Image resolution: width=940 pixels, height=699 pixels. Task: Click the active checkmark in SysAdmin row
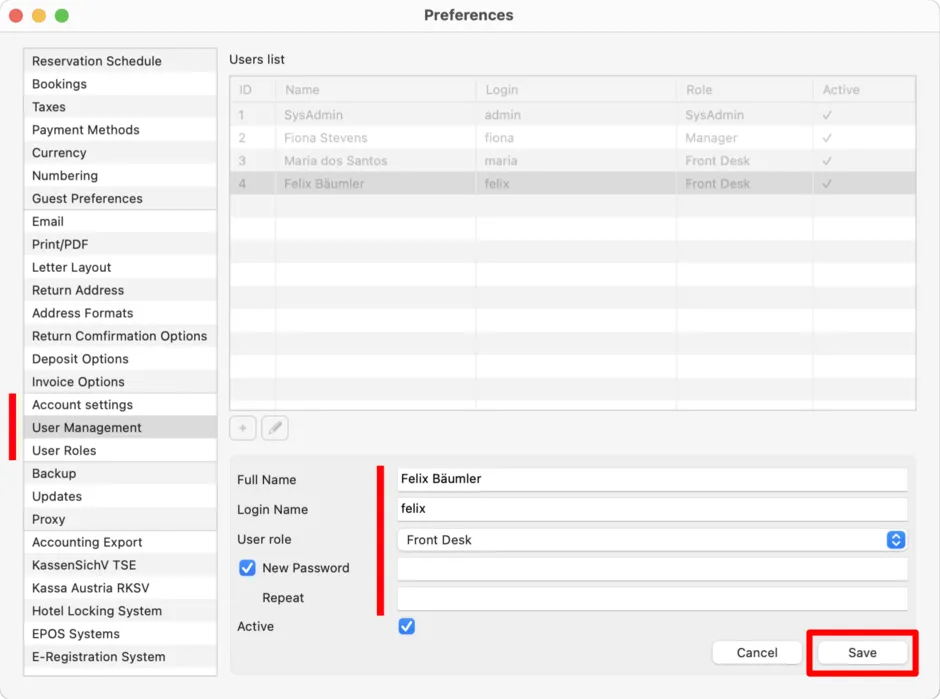pos(827,115)
